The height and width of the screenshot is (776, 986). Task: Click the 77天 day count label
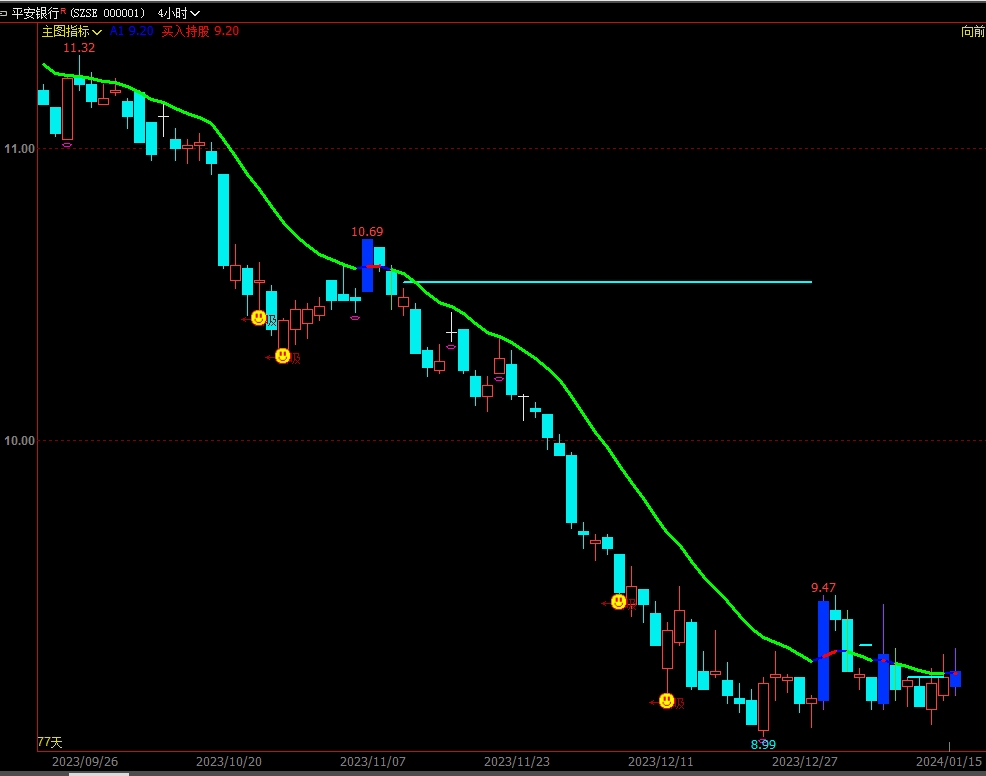tap(49, 742)
